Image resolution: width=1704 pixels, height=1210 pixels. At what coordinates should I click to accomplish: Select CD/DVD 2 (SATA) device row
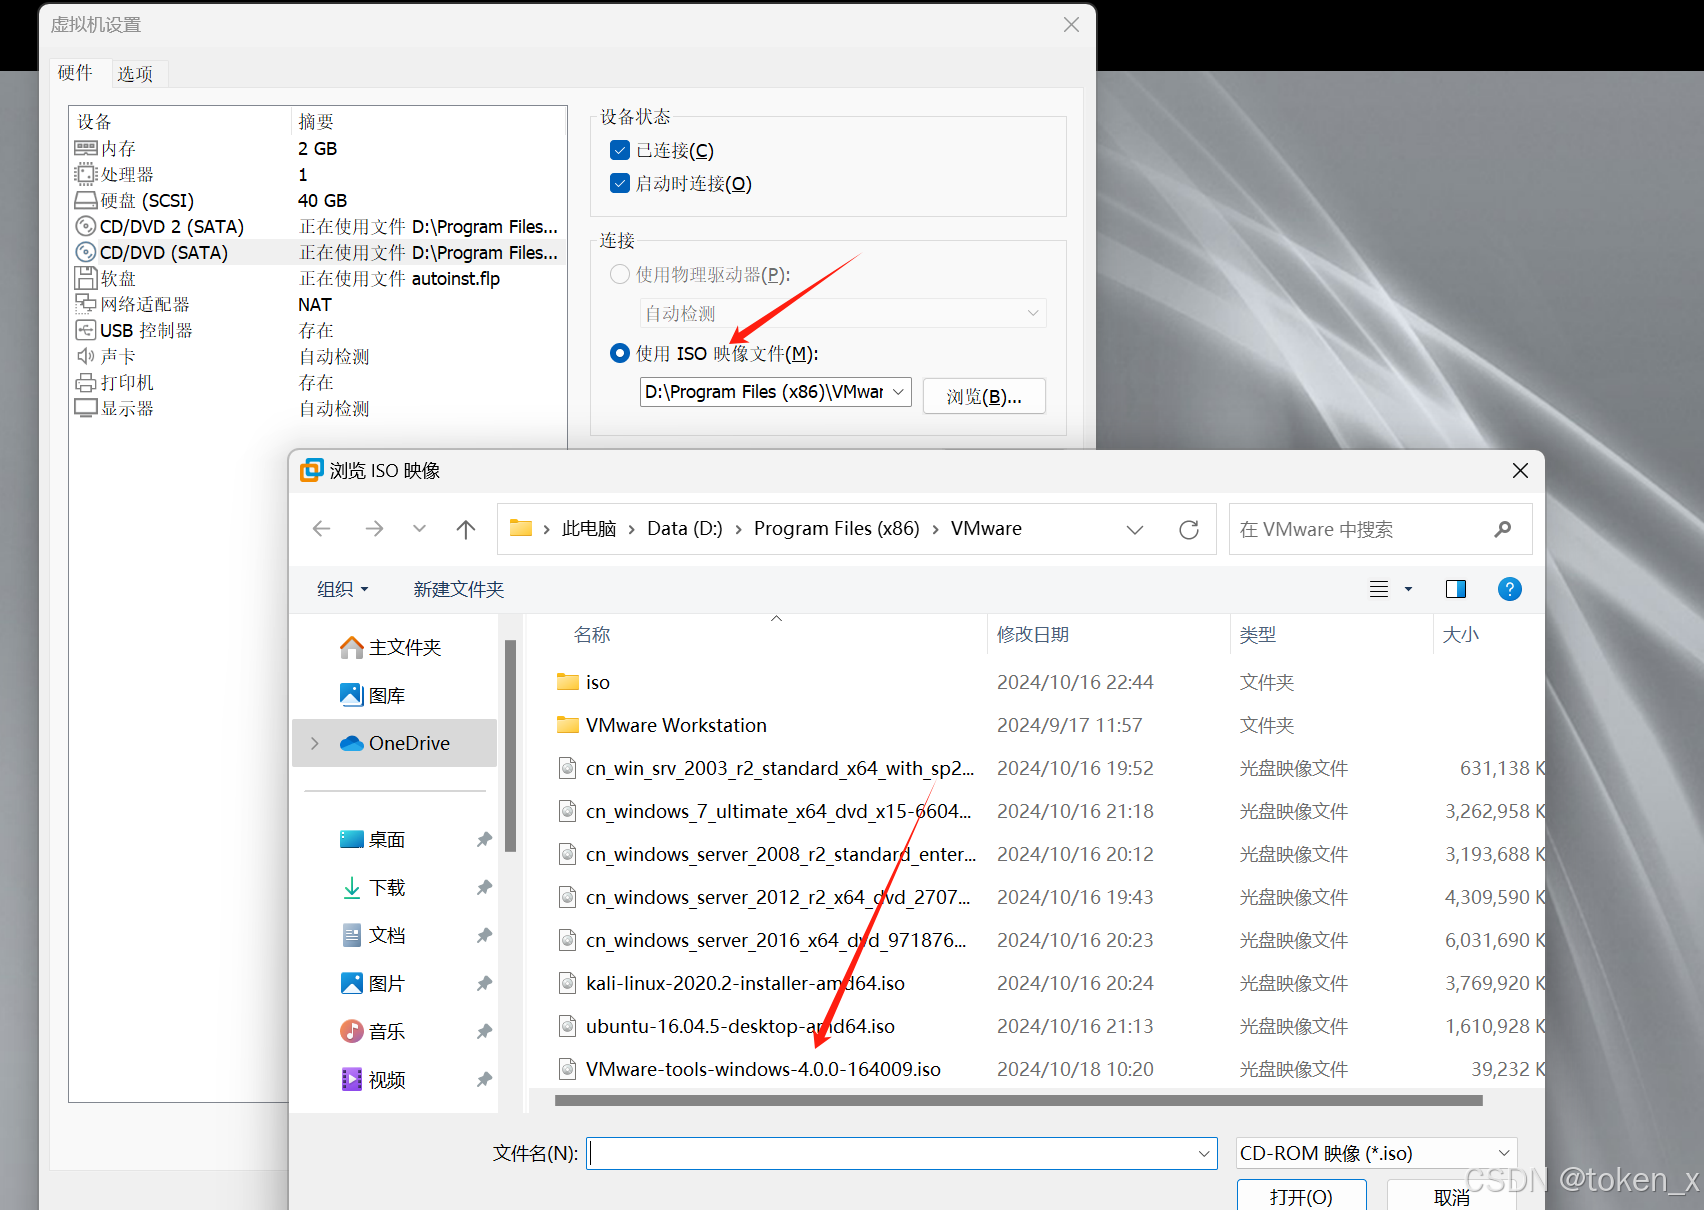pos(318,226)
